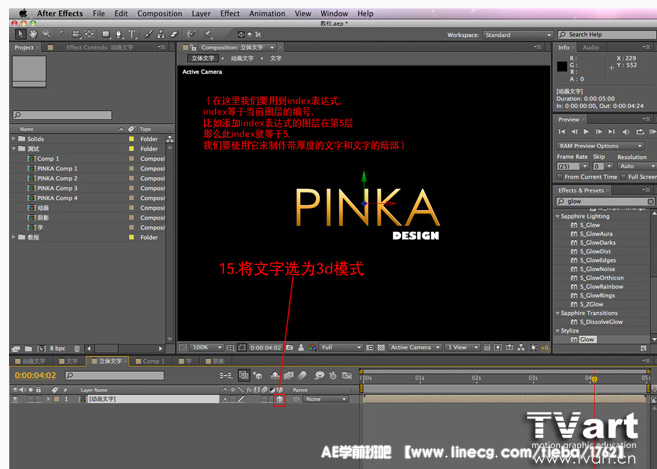Expand layer 1 properties triangle
Image resolution: width=657 pixels, height=469 pixels.
point(49,399)
